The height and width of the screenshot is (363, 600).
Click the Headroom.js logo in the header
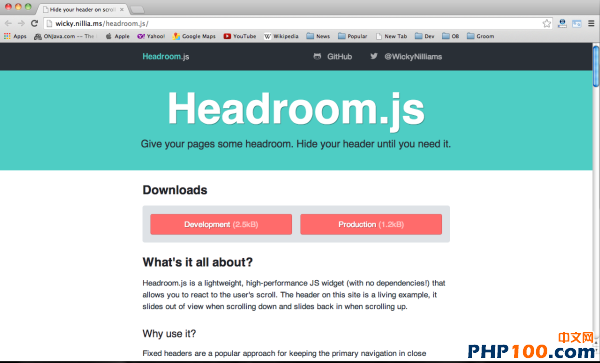pos(166,57)
